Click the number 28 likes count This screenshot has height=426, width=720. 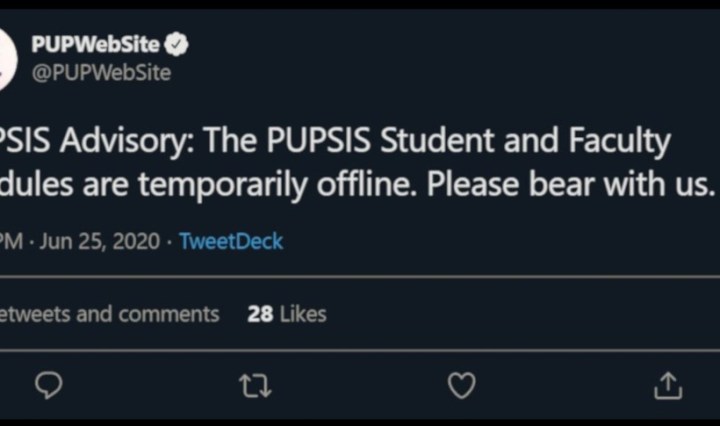tap(260, 314)
